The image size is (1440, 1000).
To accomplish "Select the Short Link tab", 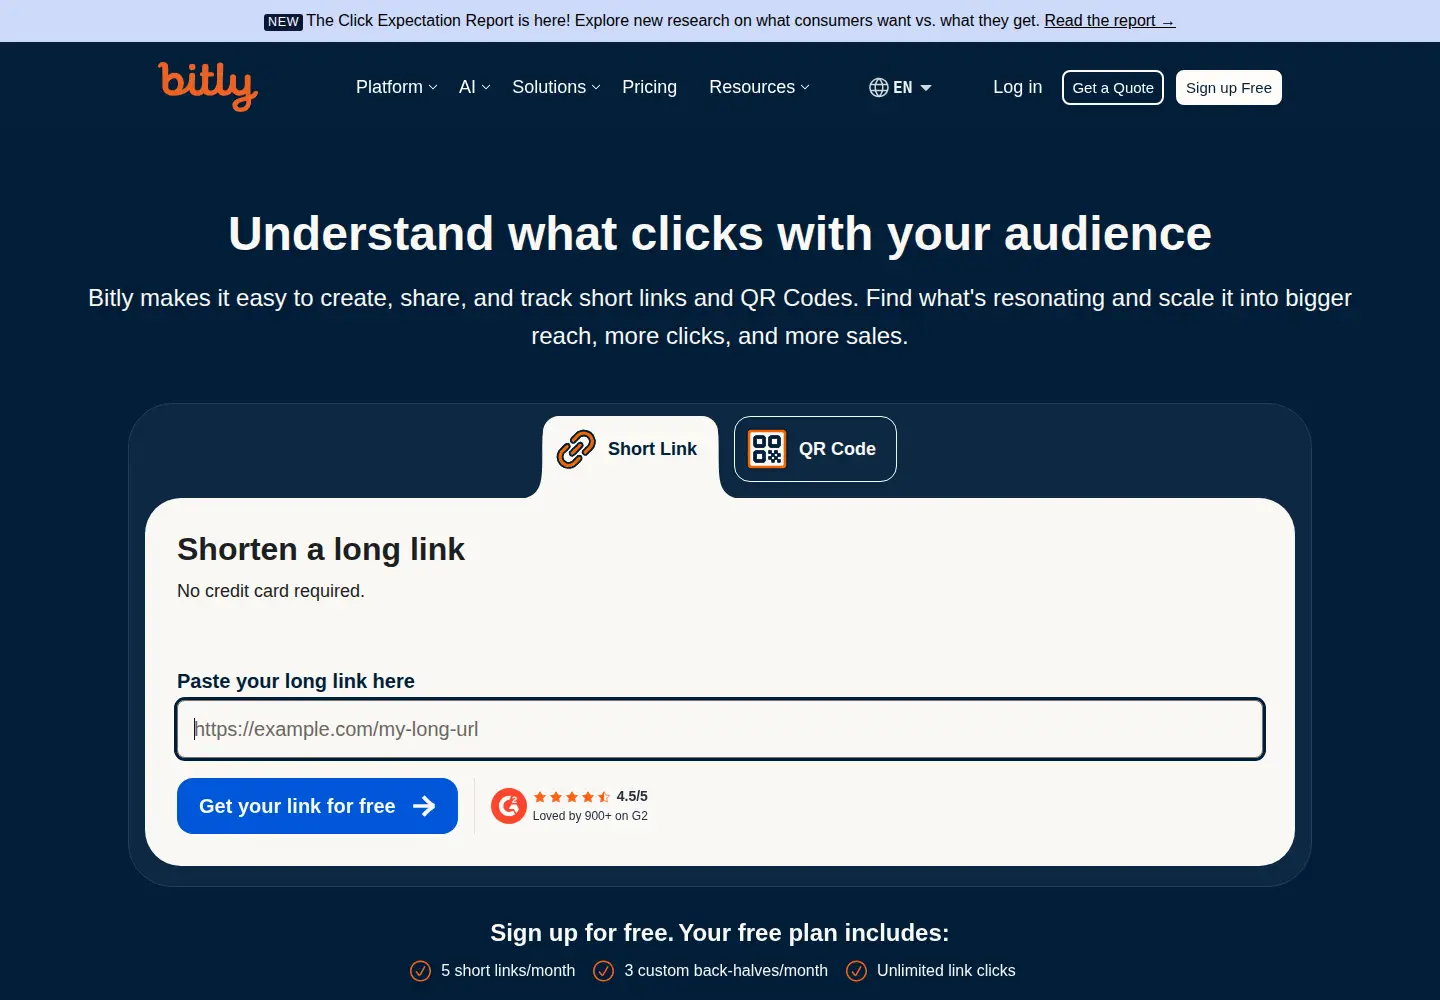I will (x=630, y=449).
